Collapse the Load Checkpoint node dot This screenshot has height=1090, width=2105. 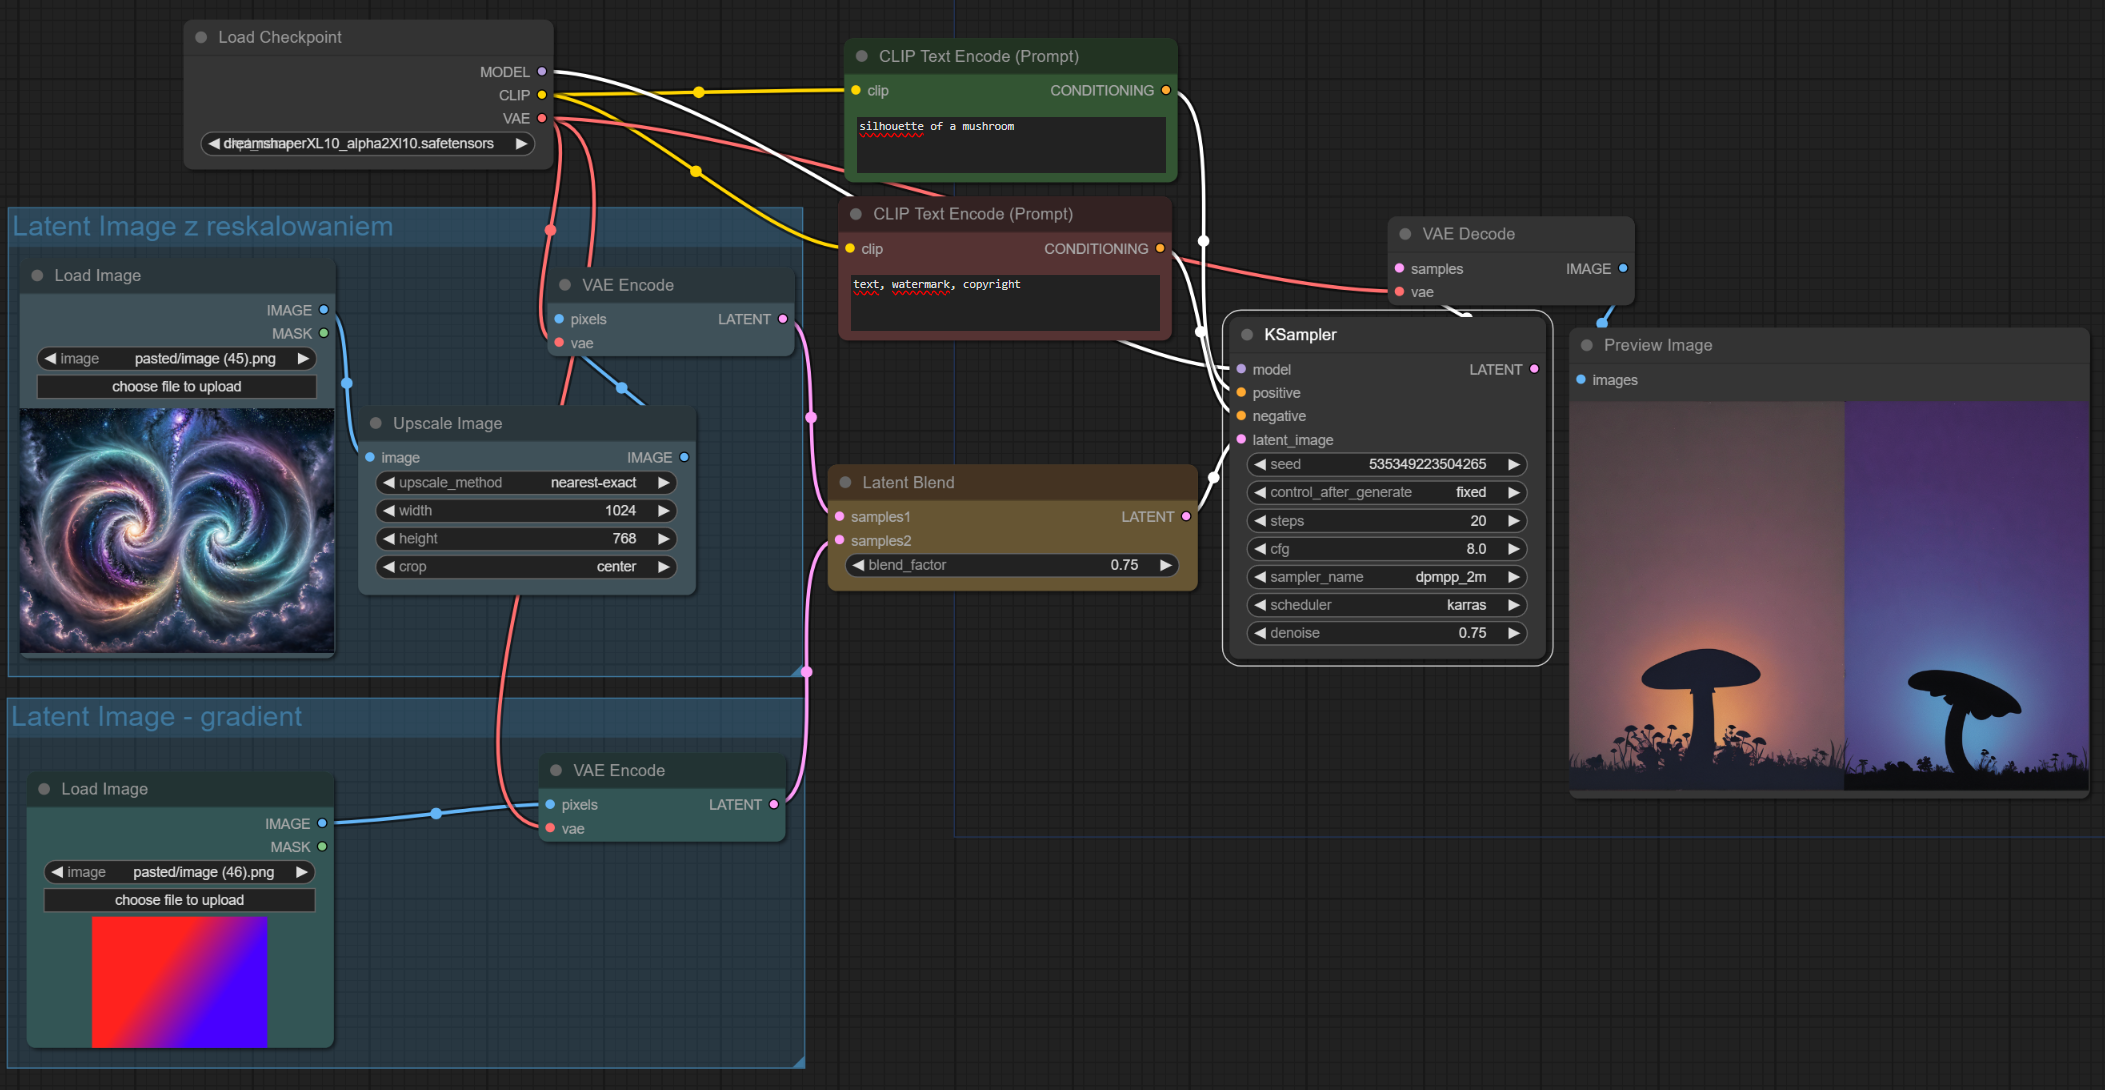(201, 37)
